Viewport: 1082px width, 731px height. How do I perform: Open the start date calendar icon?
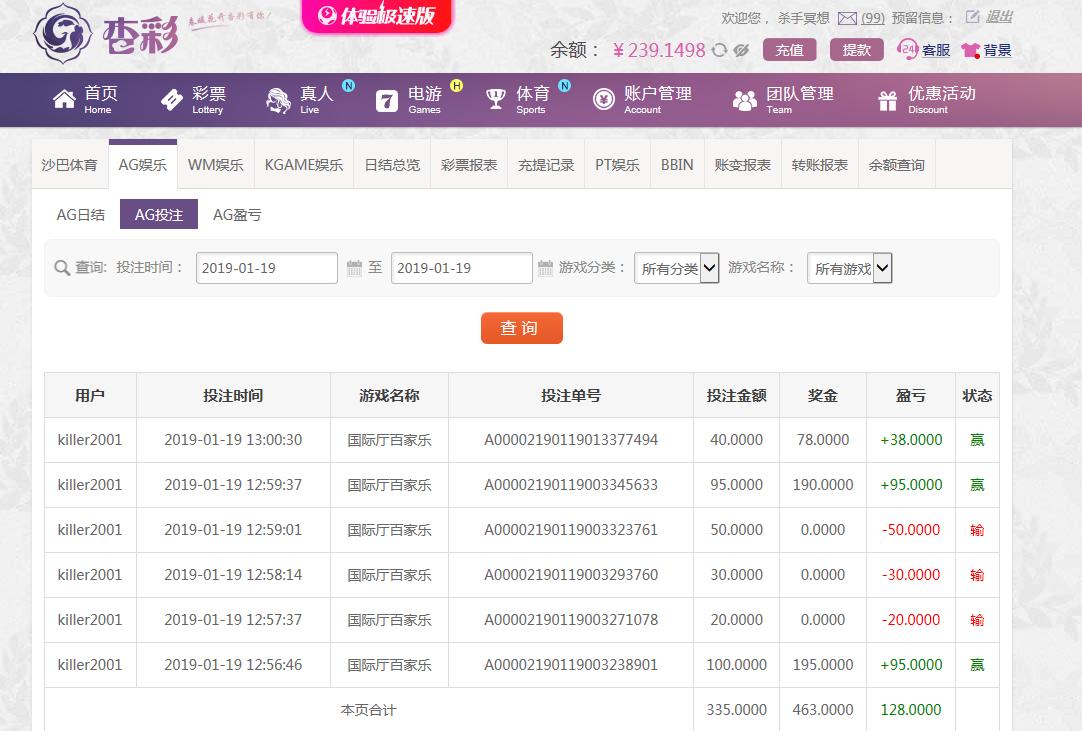tap(354, 268)
